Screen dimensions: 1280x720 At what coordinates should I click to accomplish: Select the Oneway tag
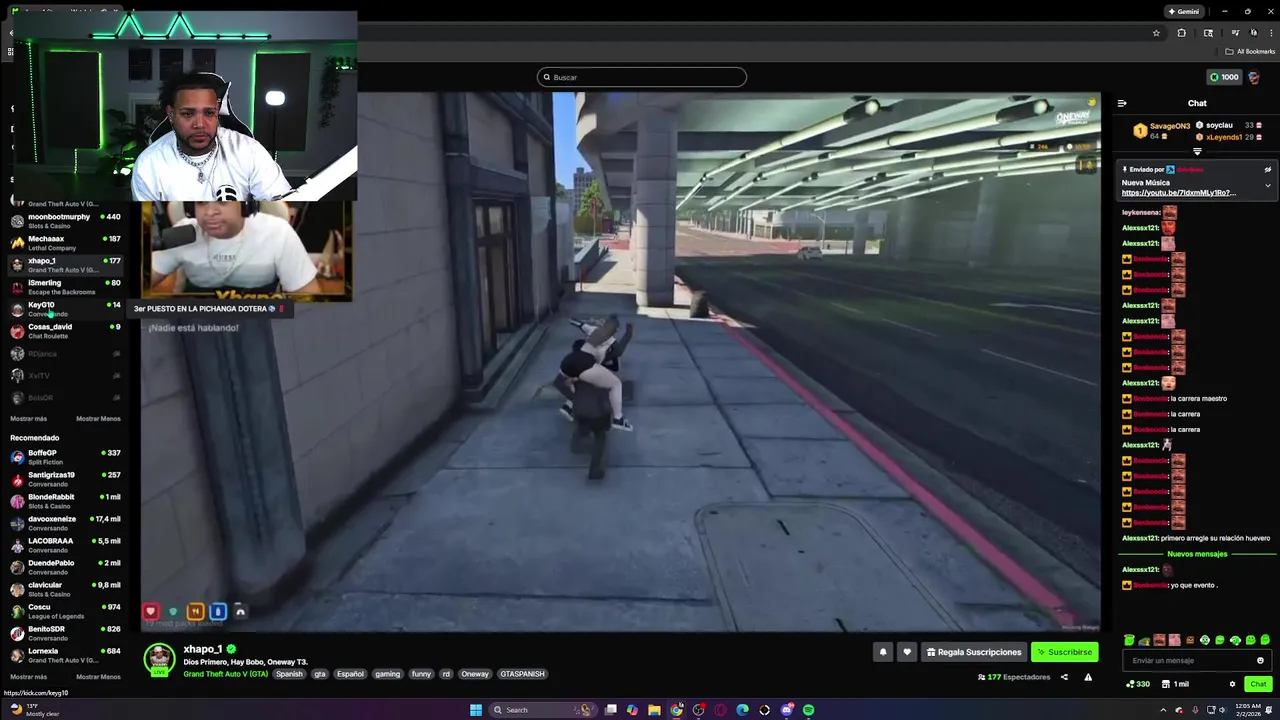click(475, 674)
